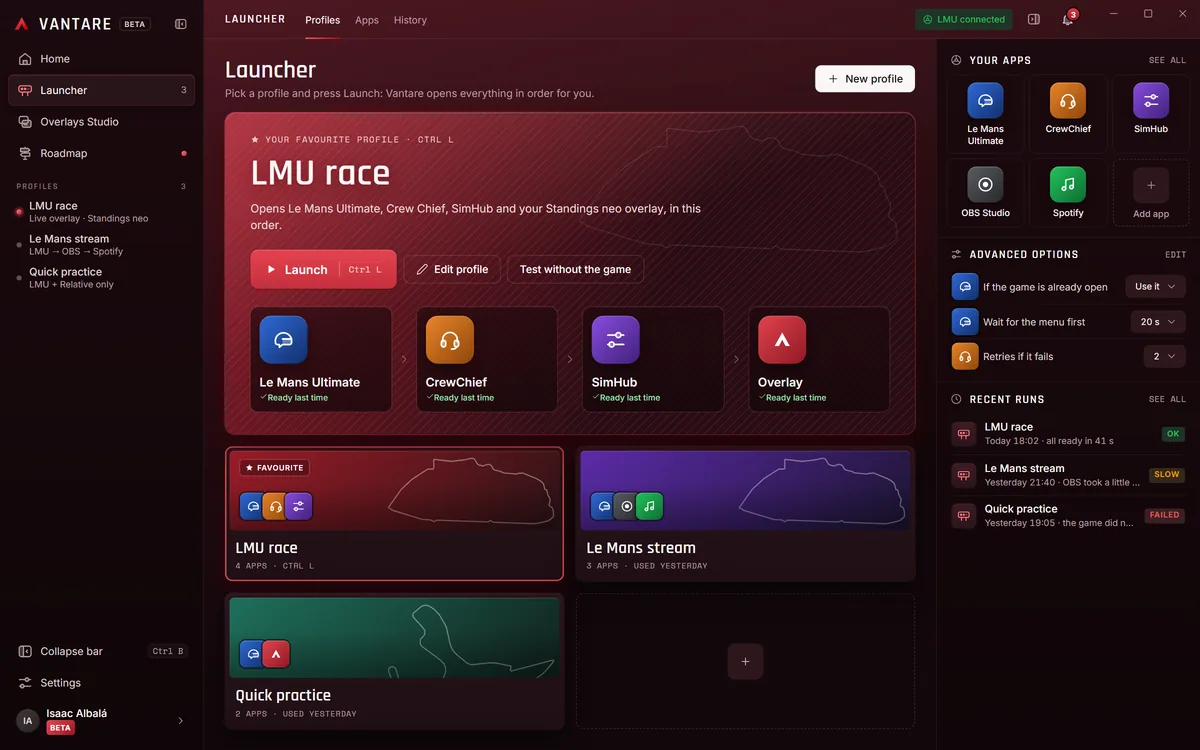This screenshot has height=750, width=1200.
Task: Open Overlays Studio from sidebar
Action: tap(101, 122)
